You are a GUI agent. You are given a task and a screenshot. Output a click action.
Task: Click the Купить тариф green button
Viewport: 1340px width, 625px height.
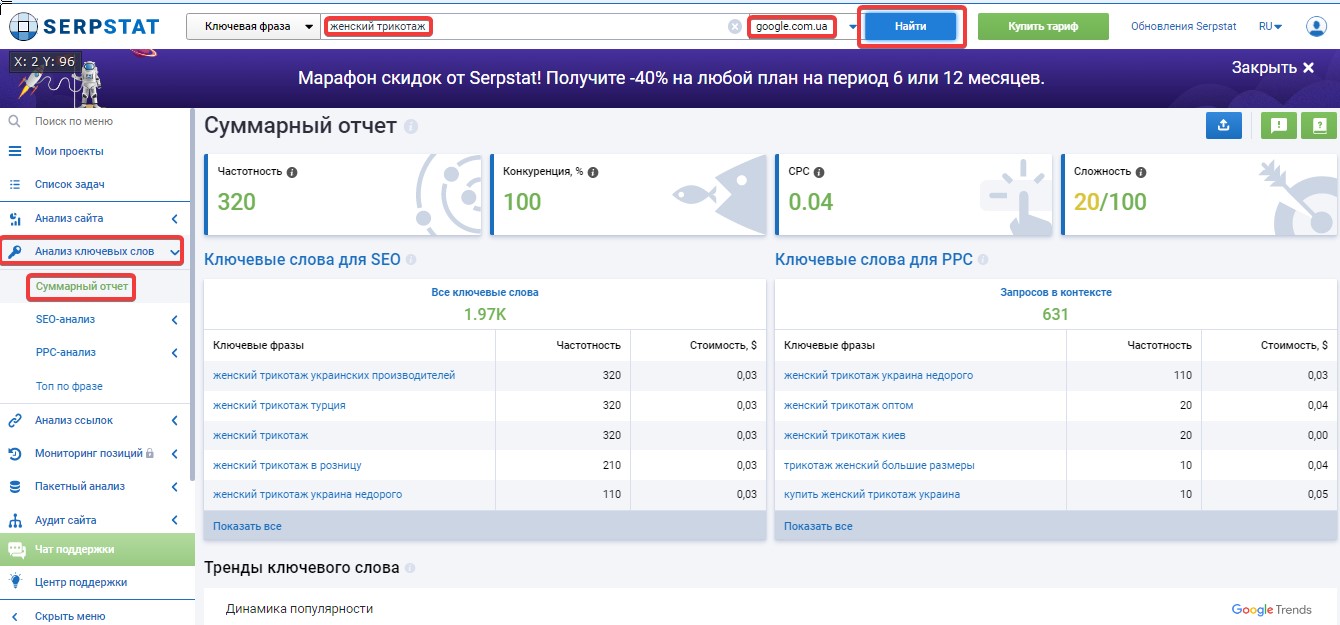coord(1044,27)
